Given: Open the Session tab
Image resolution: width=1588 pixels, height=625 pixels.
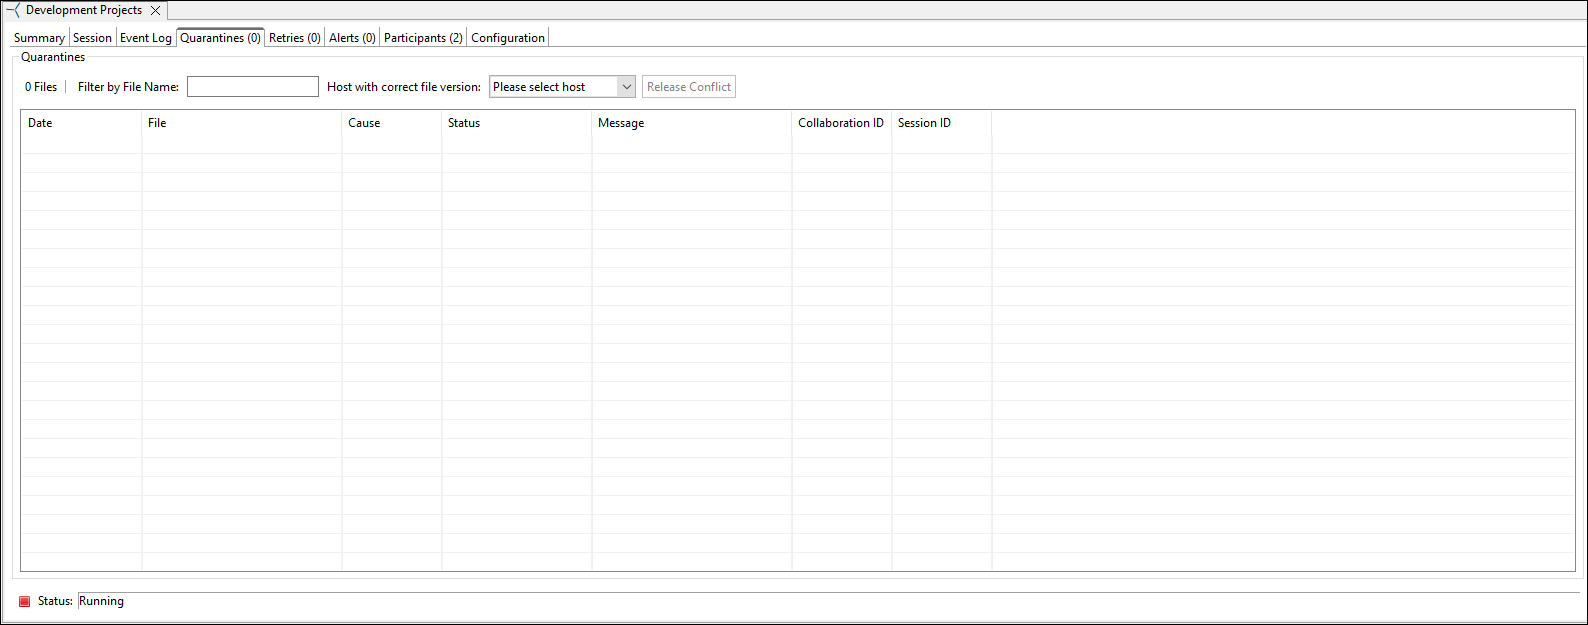Looking at the screenshot, I should (x=92, y=38).
